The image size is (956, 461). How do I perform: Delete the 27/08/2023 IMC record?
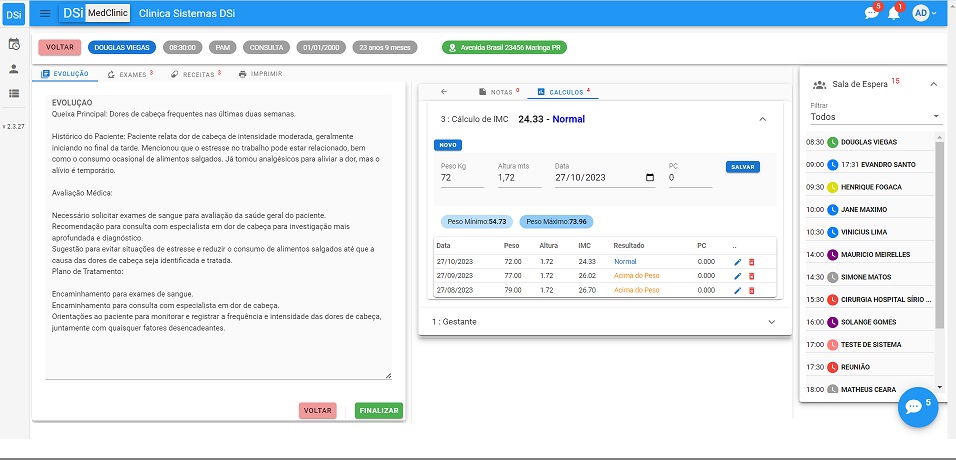pos(752,290)
